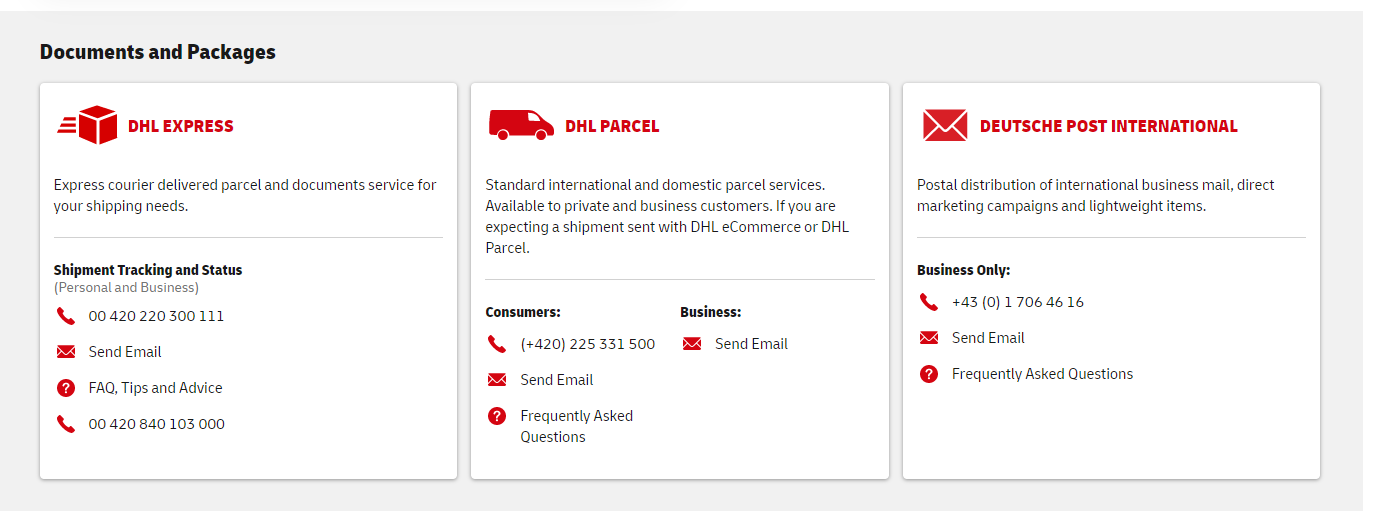The image size is (1383, 511).
Task: Call DHL Express number 00 420 220 300 111
Action: [156, 316]
